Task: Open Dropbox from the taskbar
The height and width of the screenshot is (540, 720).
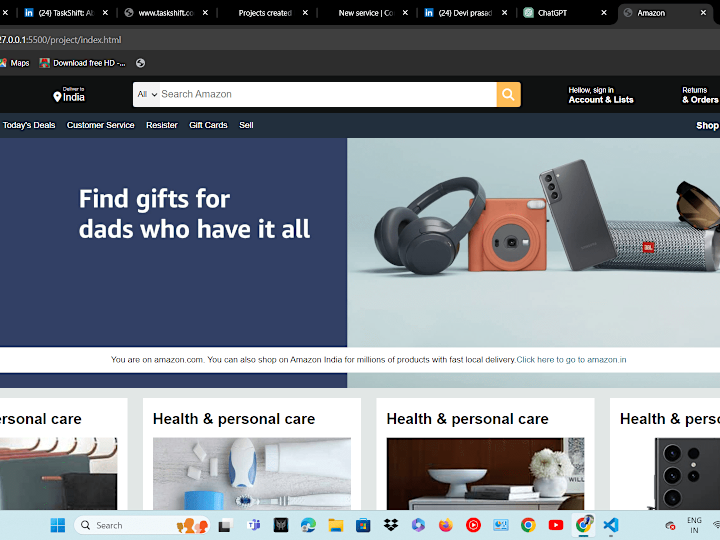Action: [x=391, y=525]
